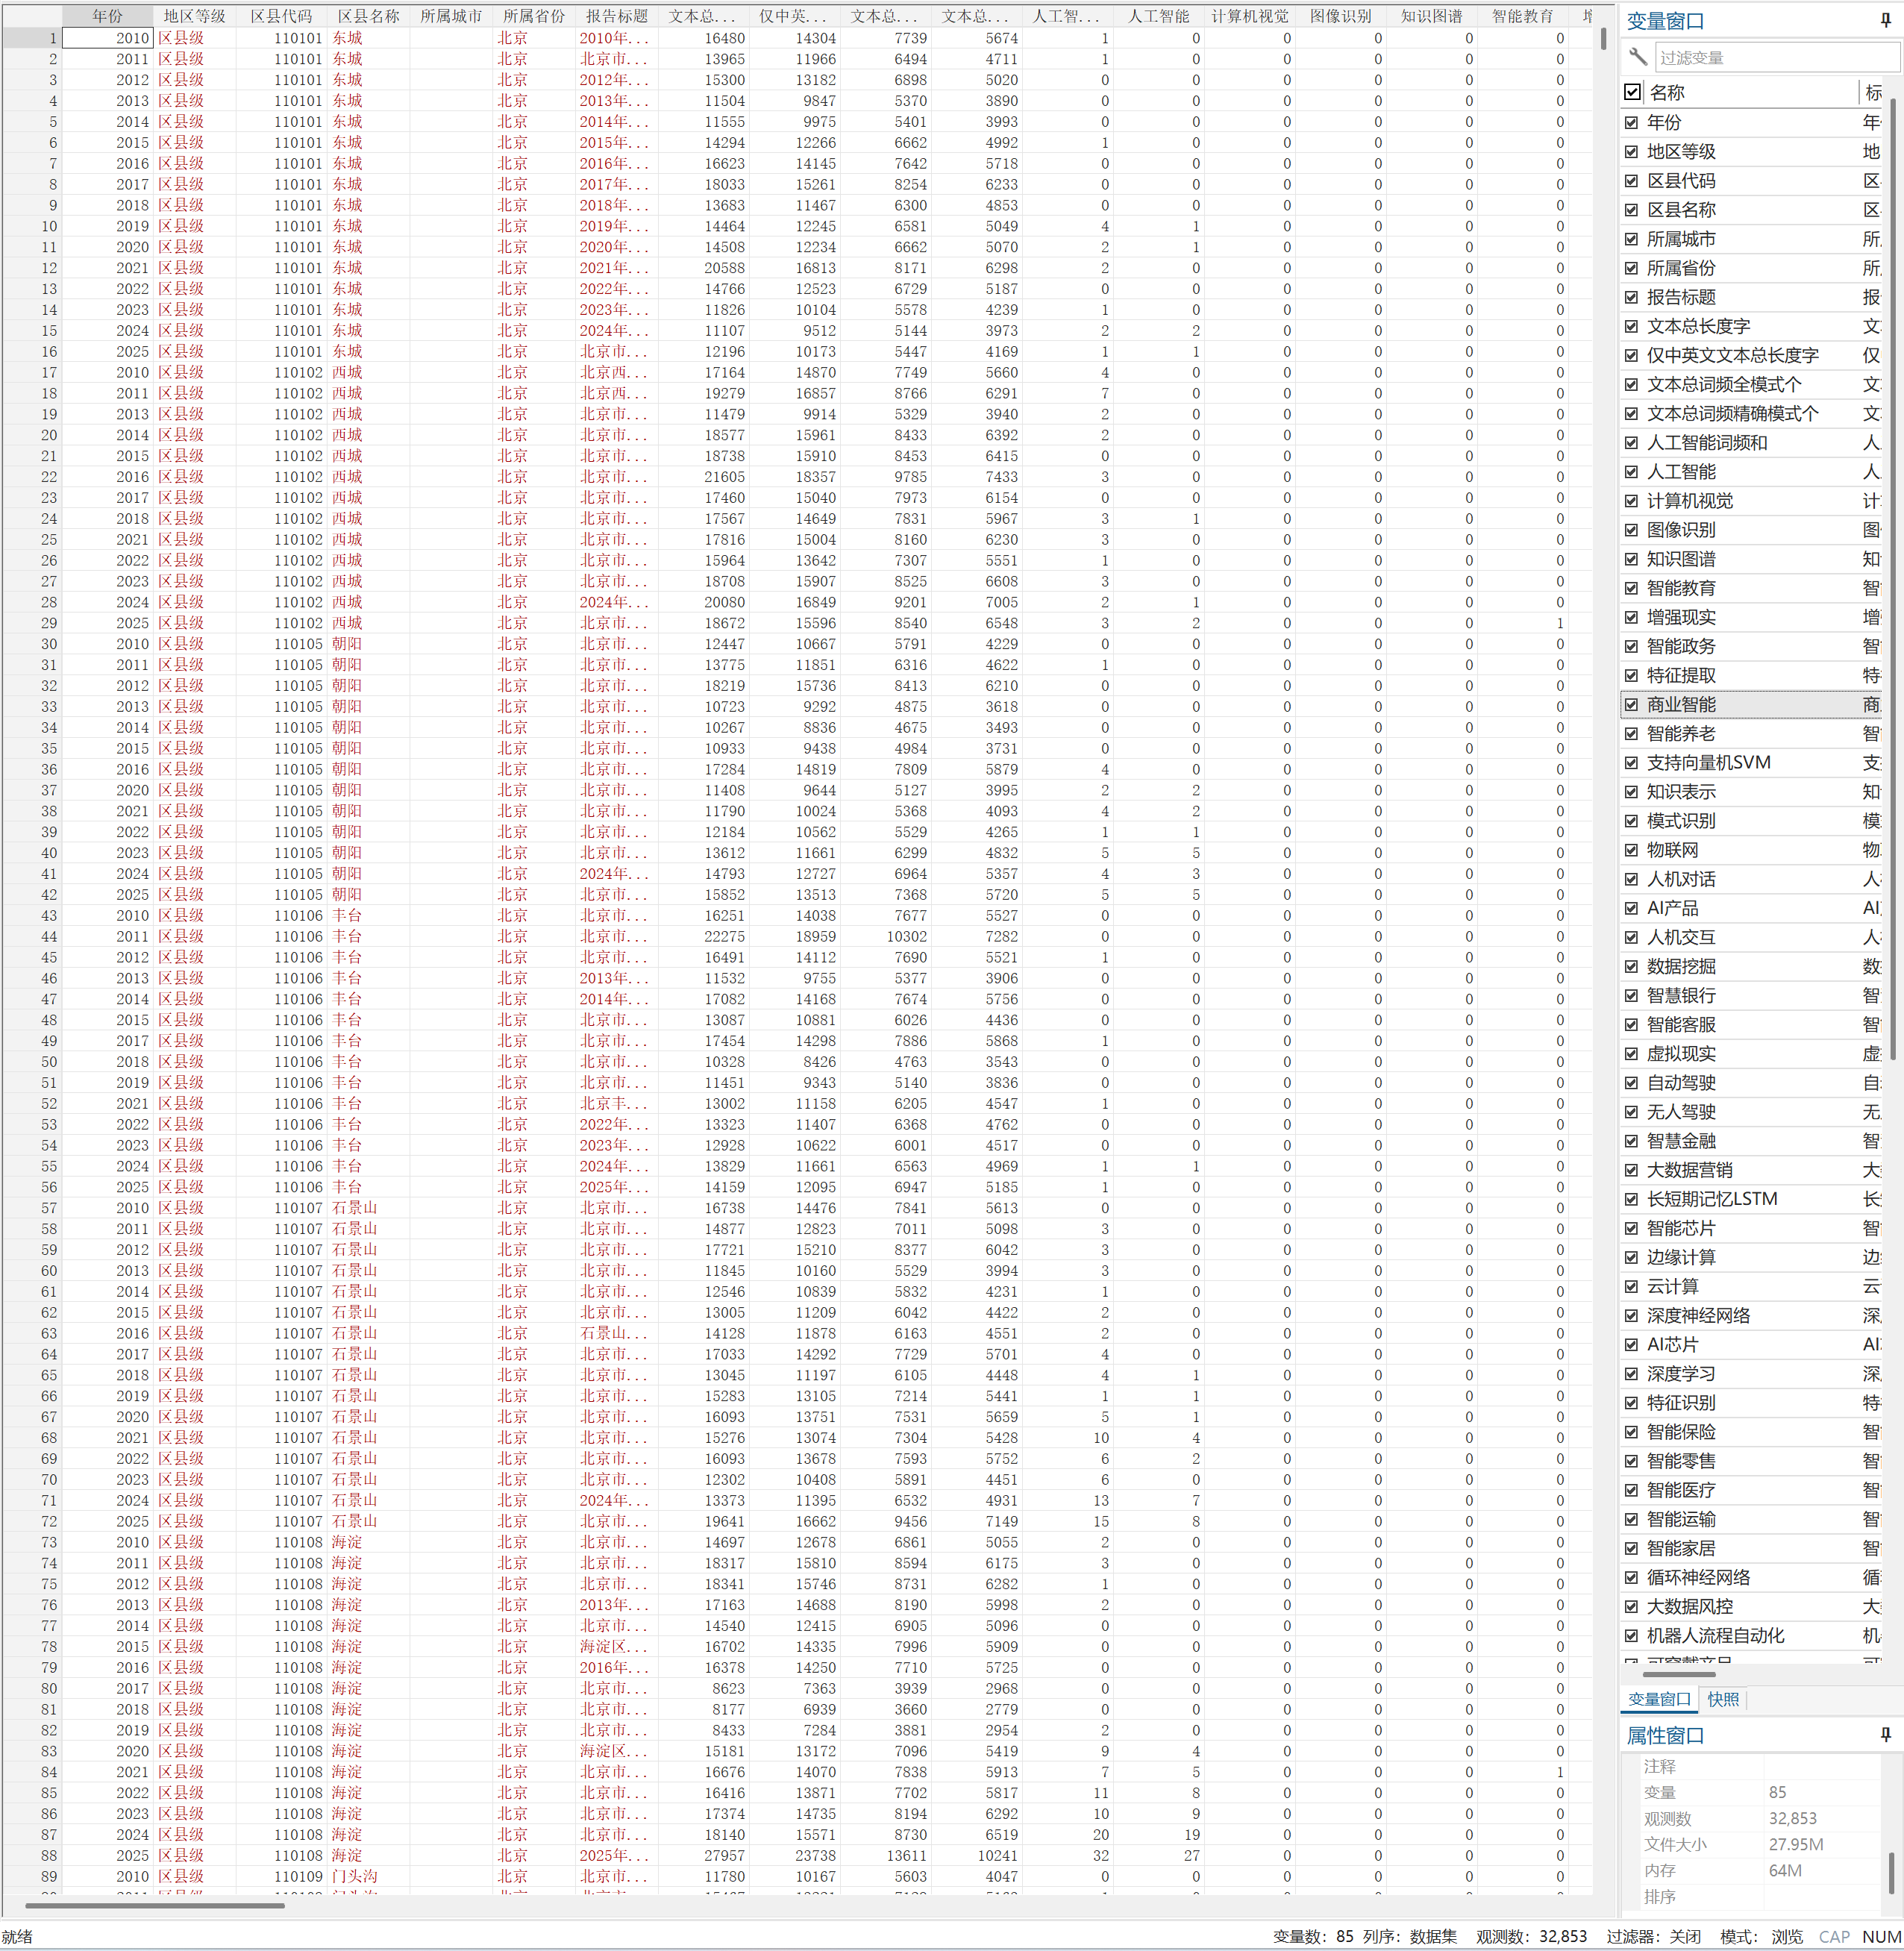Switch to the 快照 tab
Viewport: 1904px width, 1951px height.
1723,1699
